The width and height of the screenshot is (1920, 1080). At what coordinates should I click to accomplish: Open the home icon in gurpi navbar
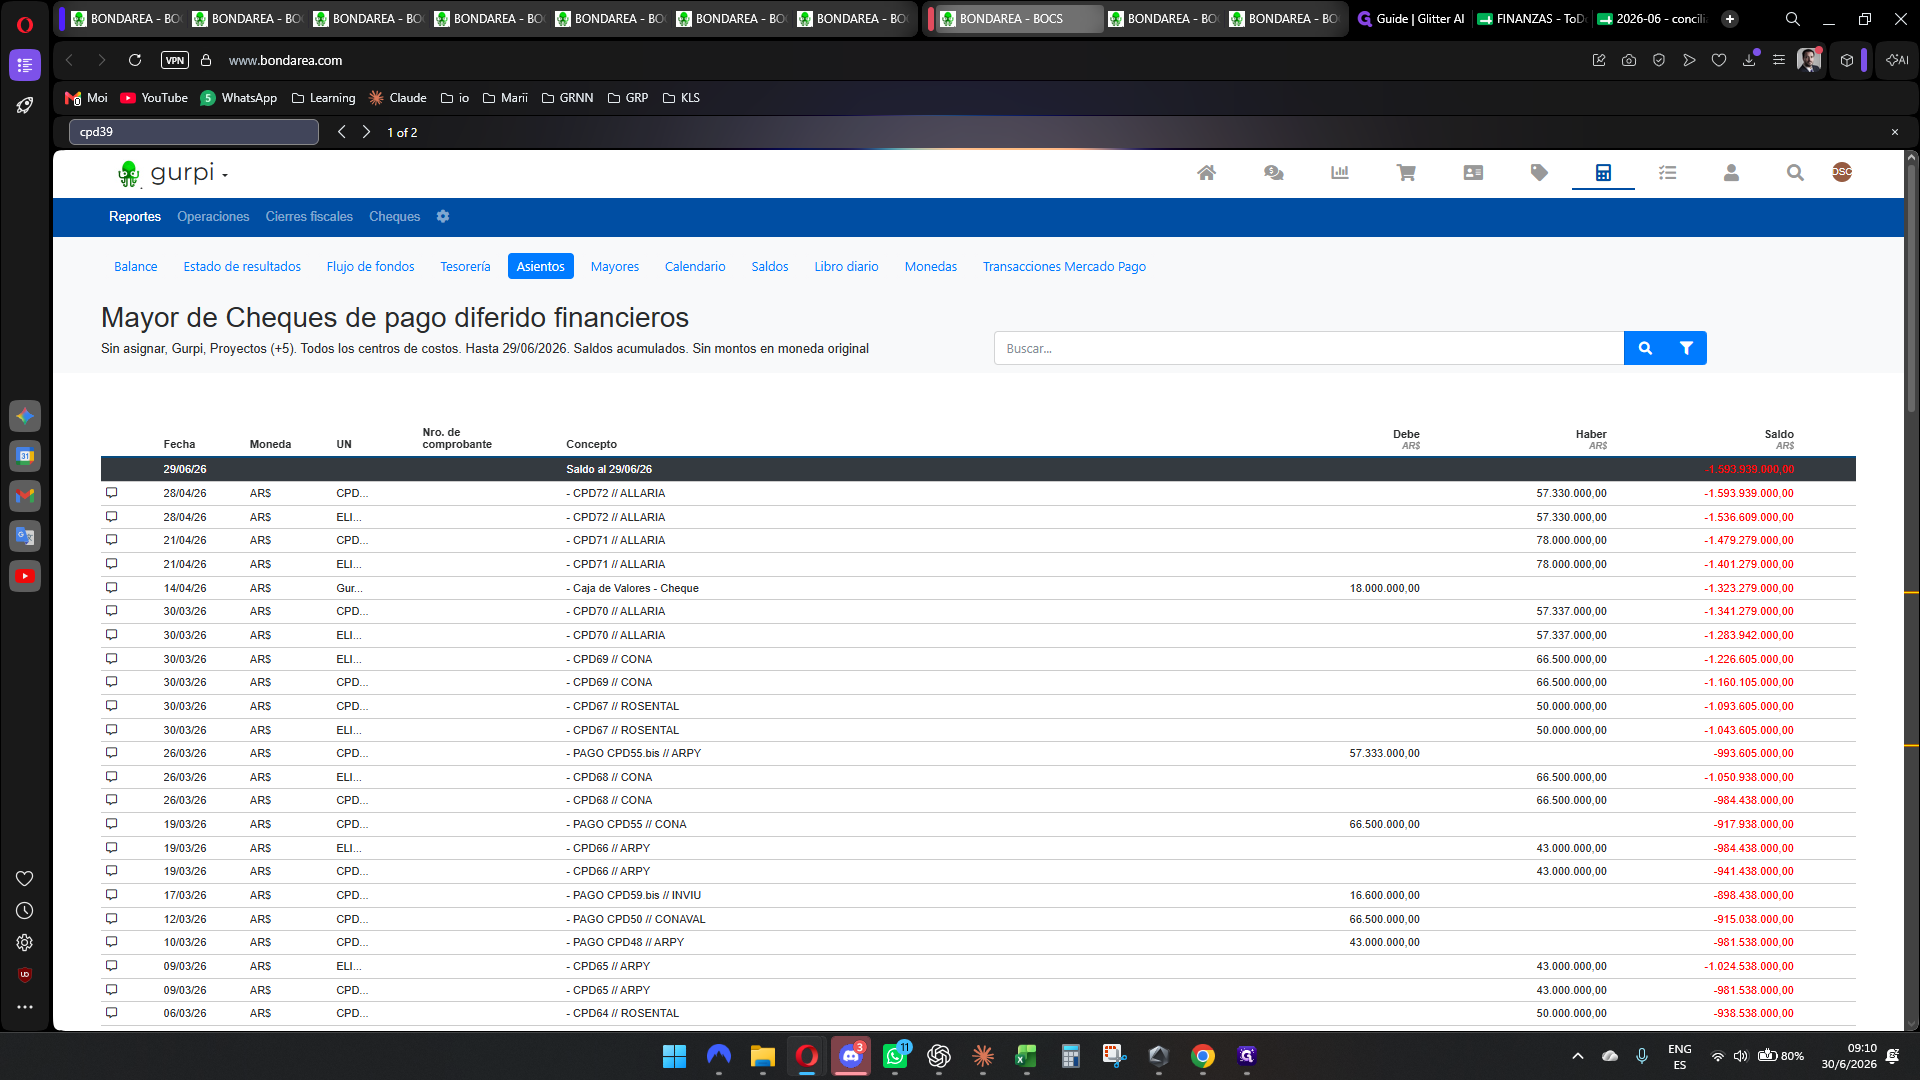[x=1206, y=173]
